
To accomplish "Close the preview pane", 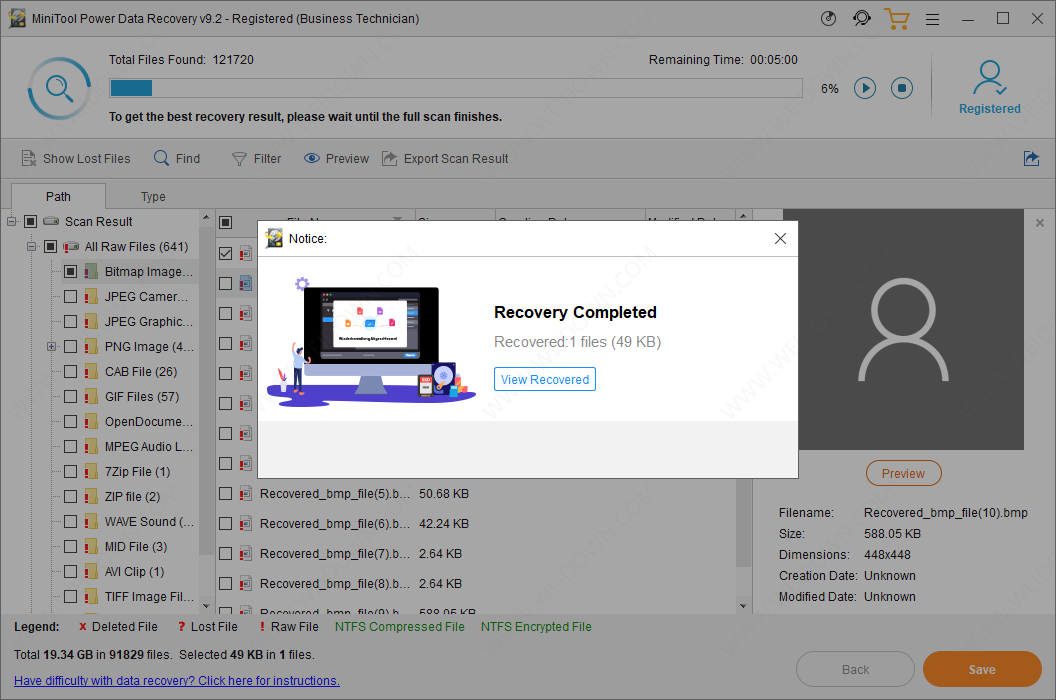I will (x=1040, y=223).
